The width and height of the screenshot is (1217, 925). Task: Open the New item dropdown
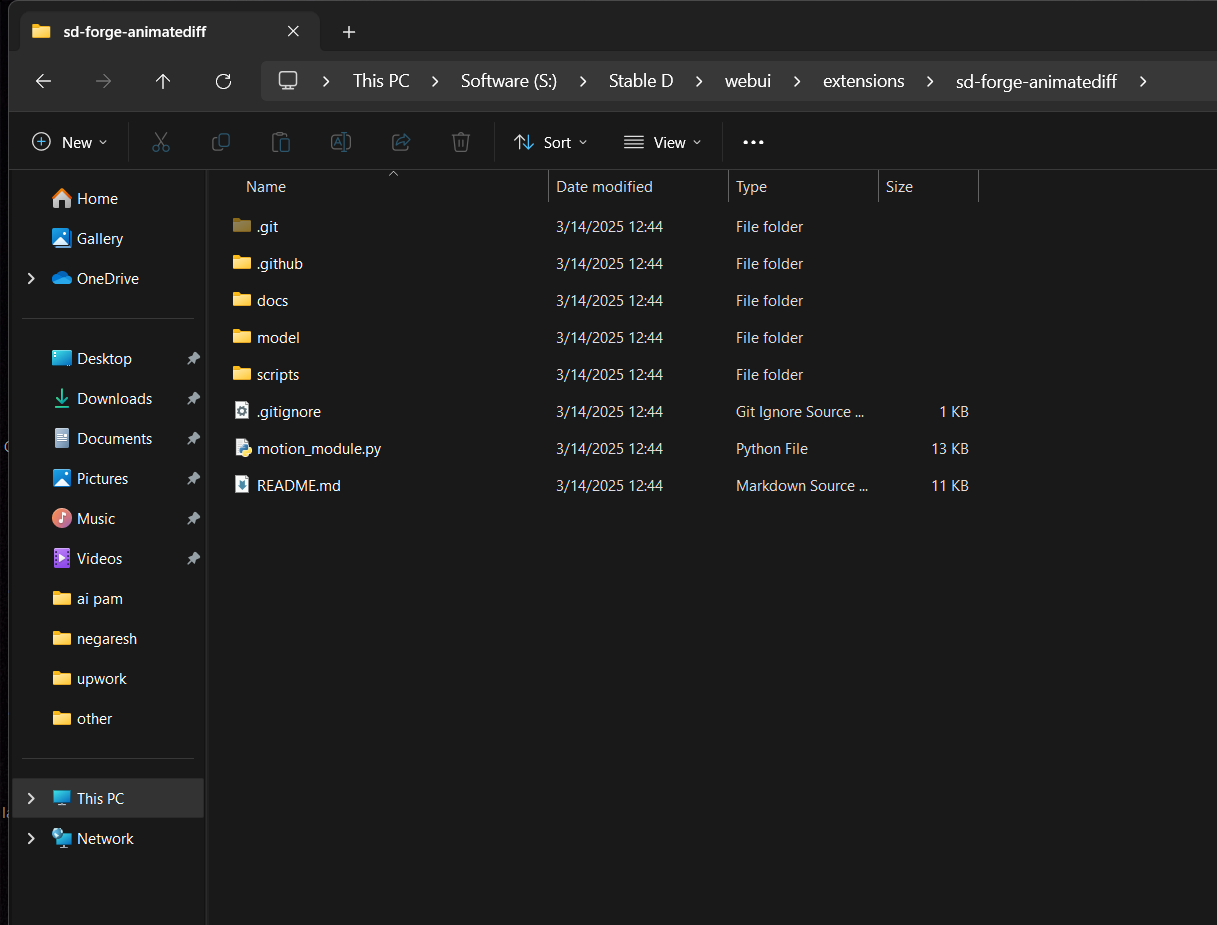point(70,142)
